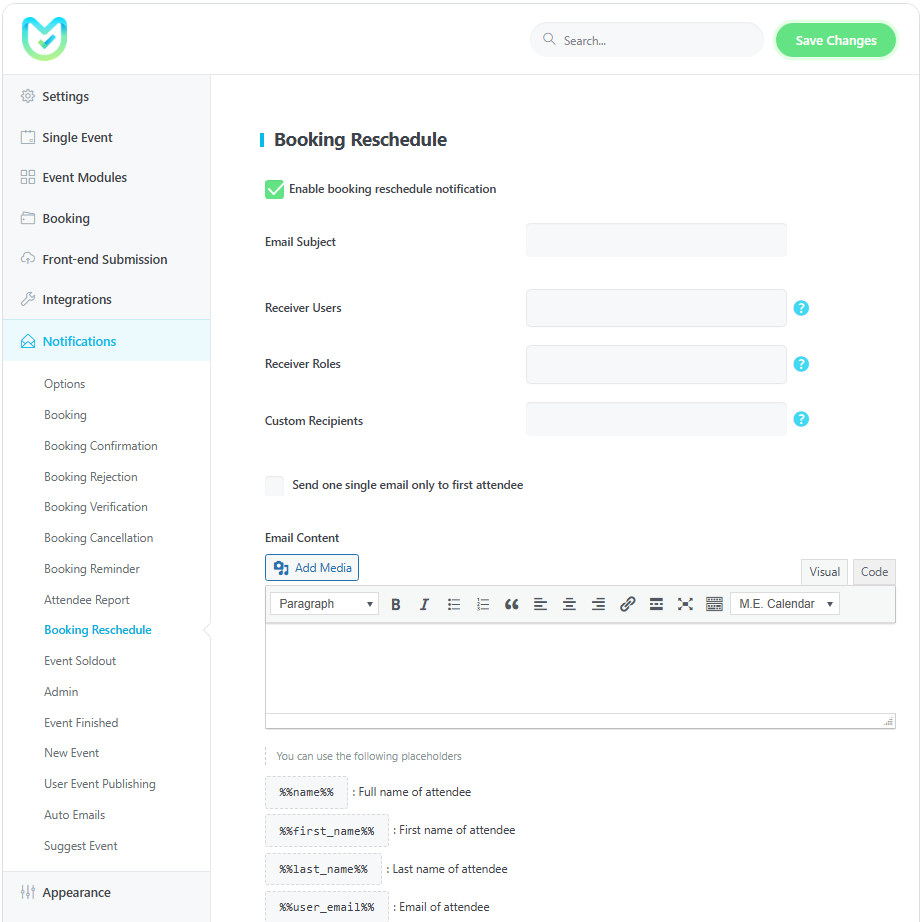Focus the Search box in the header
Image resolution: width=922 pixels, height=922 pixels.
[x=655, y=41]
